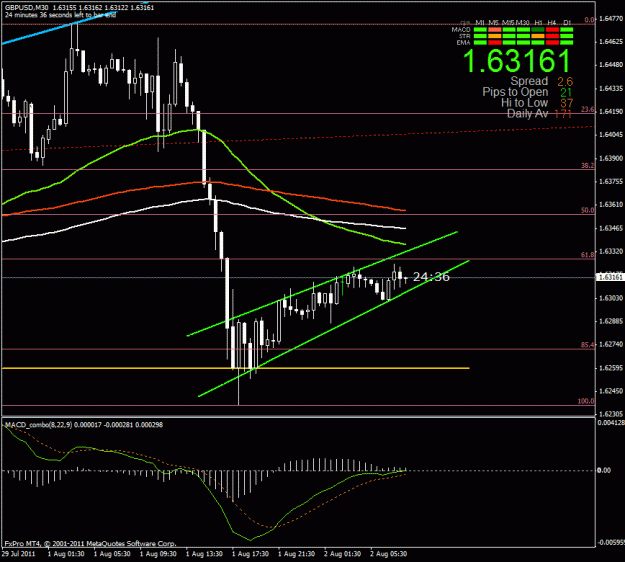Click the 1.64770 price axis label
The height and width of the screenshot is (562, 625).
coord(611,18)
